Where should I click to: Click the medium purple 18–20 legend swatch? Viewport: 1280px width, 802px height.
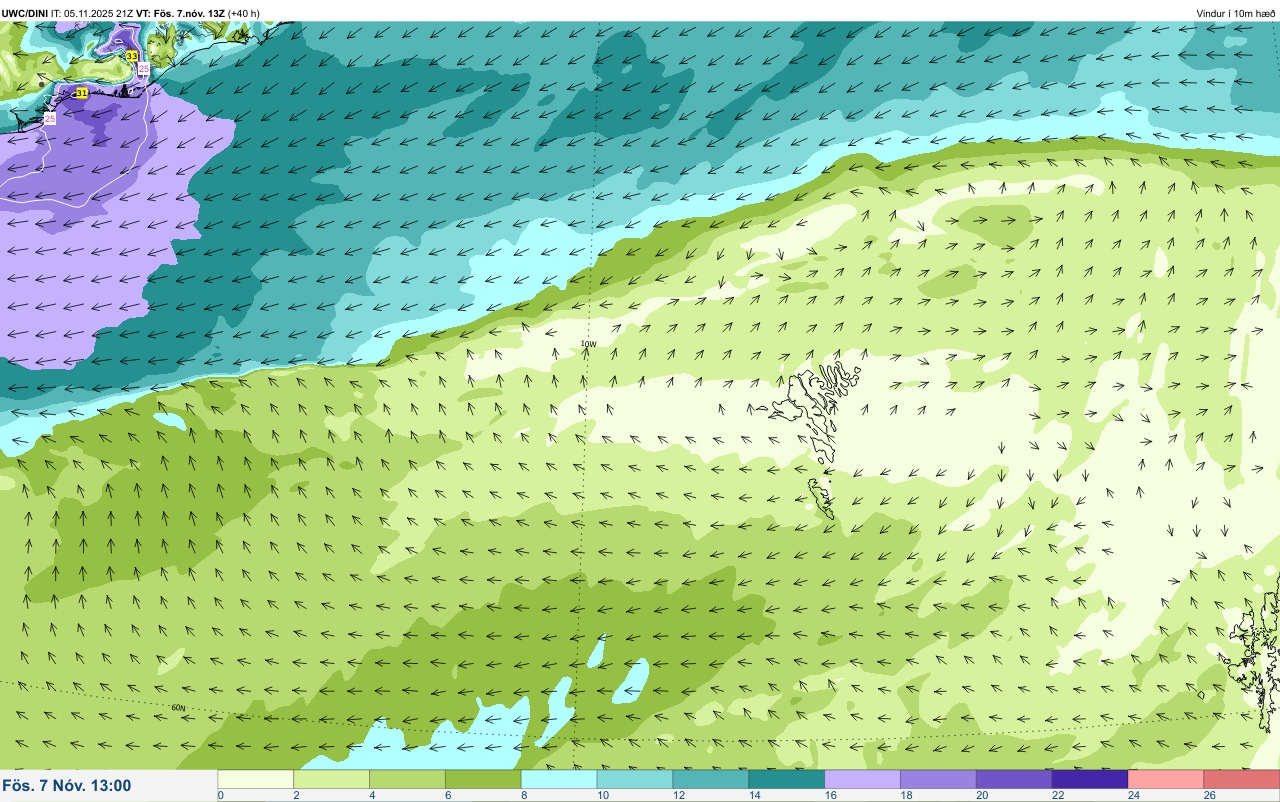(x=939, y=779)
